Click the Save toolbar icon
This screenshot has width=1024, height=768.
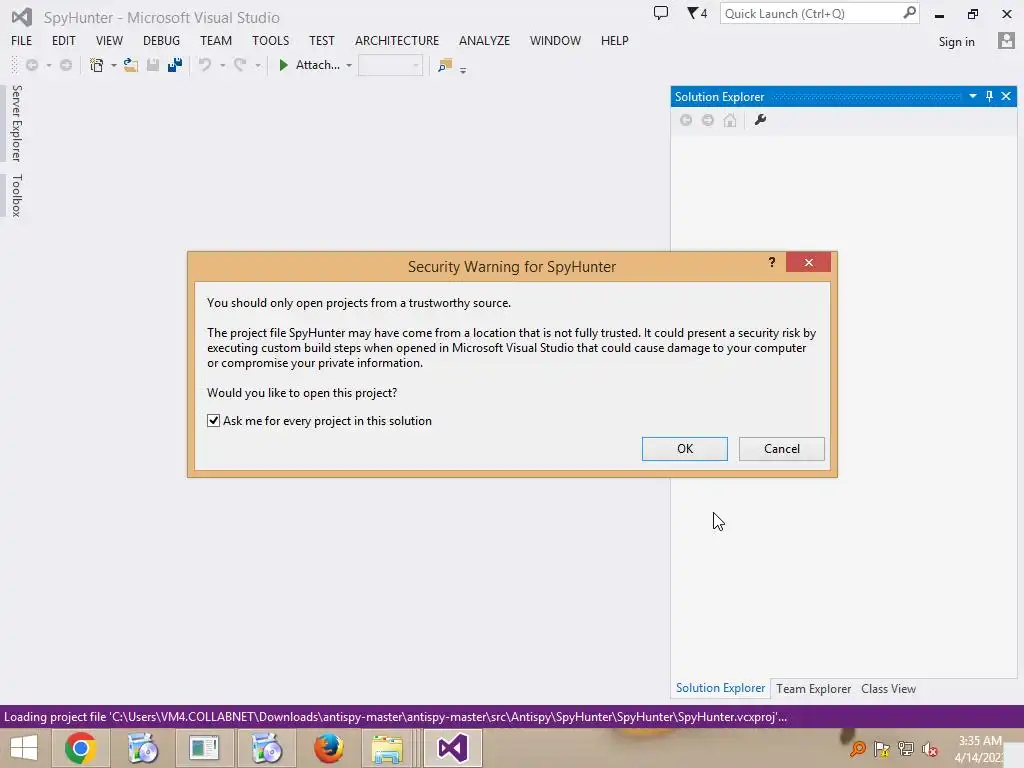point(153,65)
